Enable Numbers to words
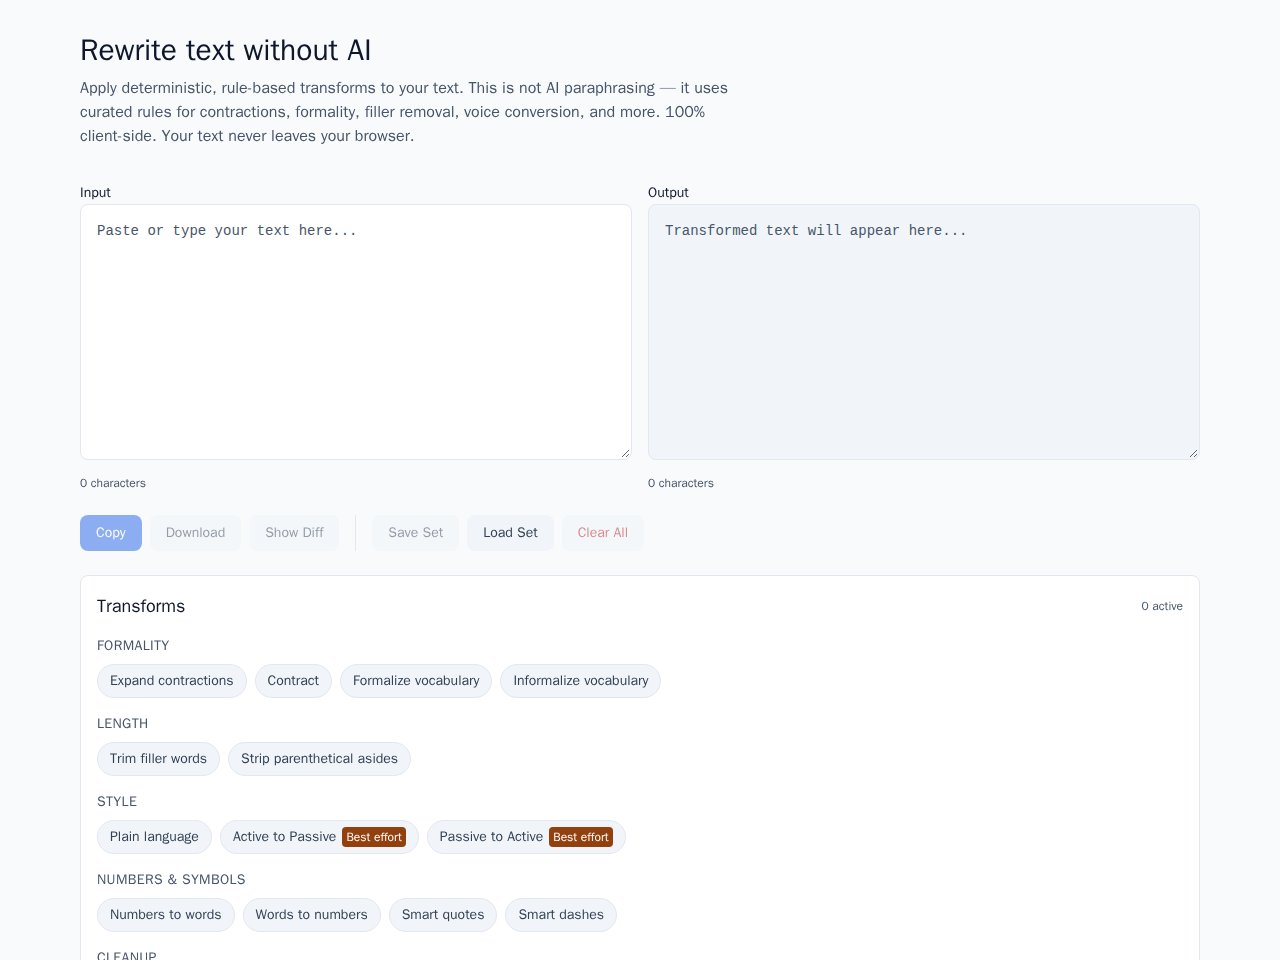 (x=166, y=915)
